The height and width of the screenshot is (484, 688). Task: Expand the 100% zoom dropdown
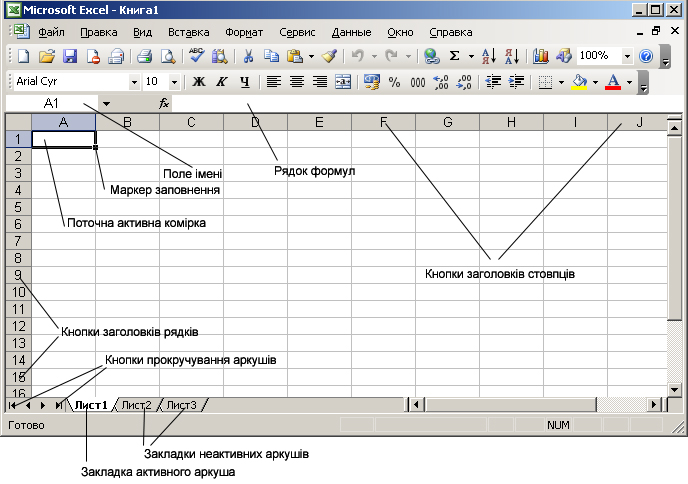tap(627, 56)
